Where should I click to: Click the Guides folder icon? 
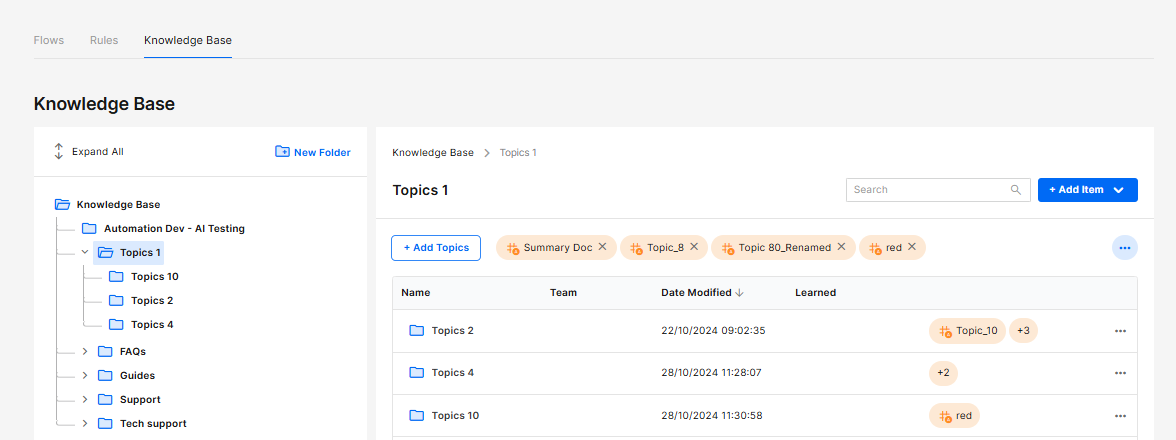[x=105, y=375]
